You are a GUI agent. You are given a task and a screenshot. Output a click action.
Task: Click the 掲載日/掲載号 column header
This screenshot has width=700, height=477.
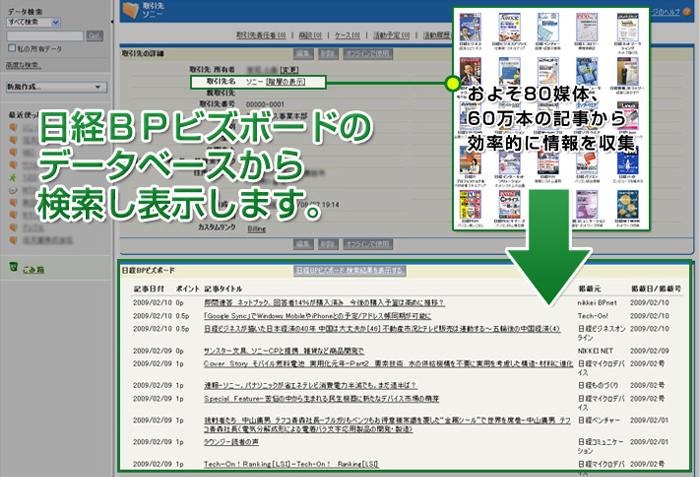[x=656, y=289]
